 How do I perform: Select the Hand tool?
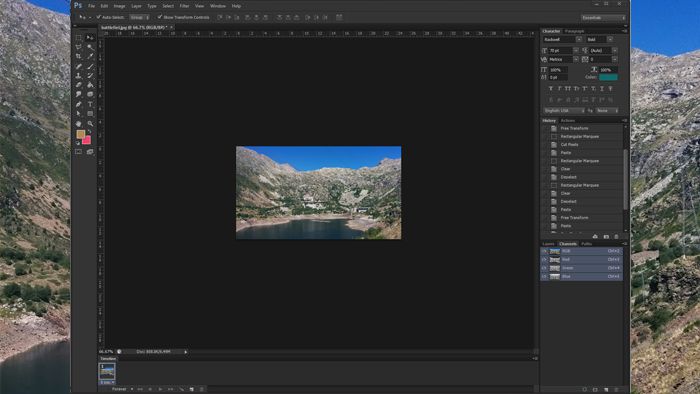pyautogui.click(x=79, y=123)
